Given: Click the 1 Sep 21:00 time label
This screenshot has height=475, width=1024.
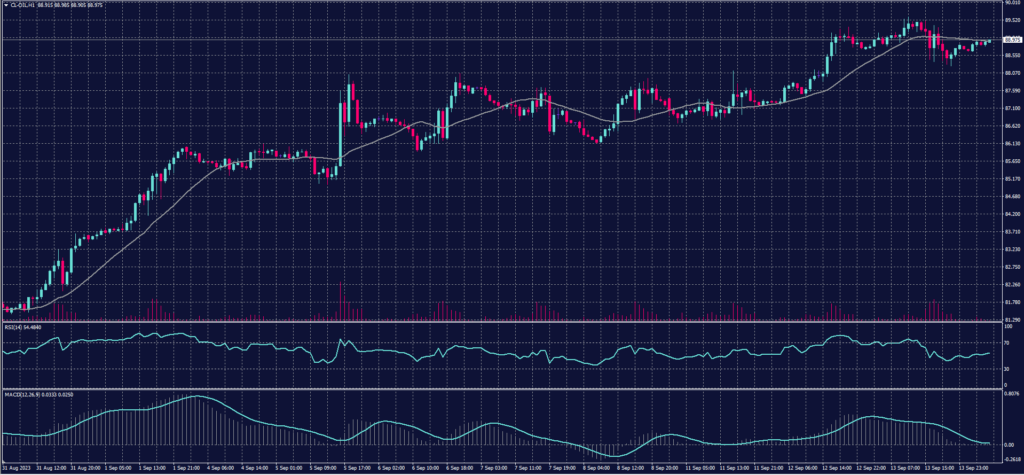Looking at the screenshot, I should pos(186,467).
